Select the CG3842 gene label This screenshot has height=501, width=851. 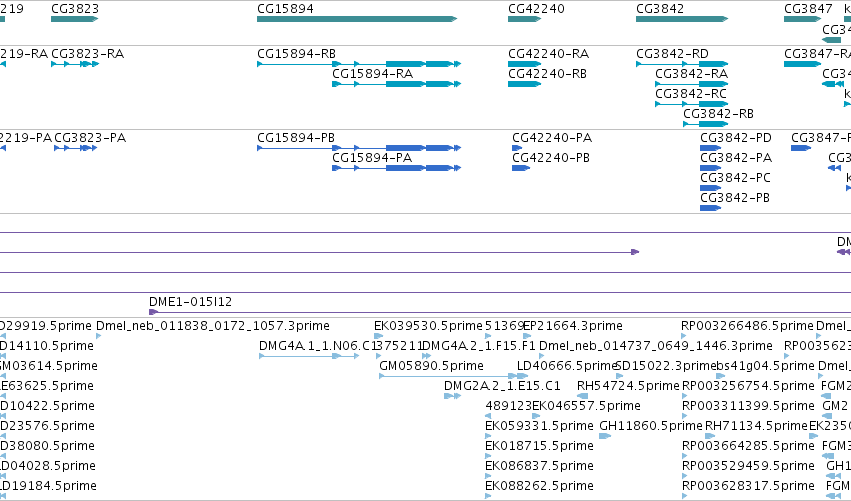(x=660, y=9)
